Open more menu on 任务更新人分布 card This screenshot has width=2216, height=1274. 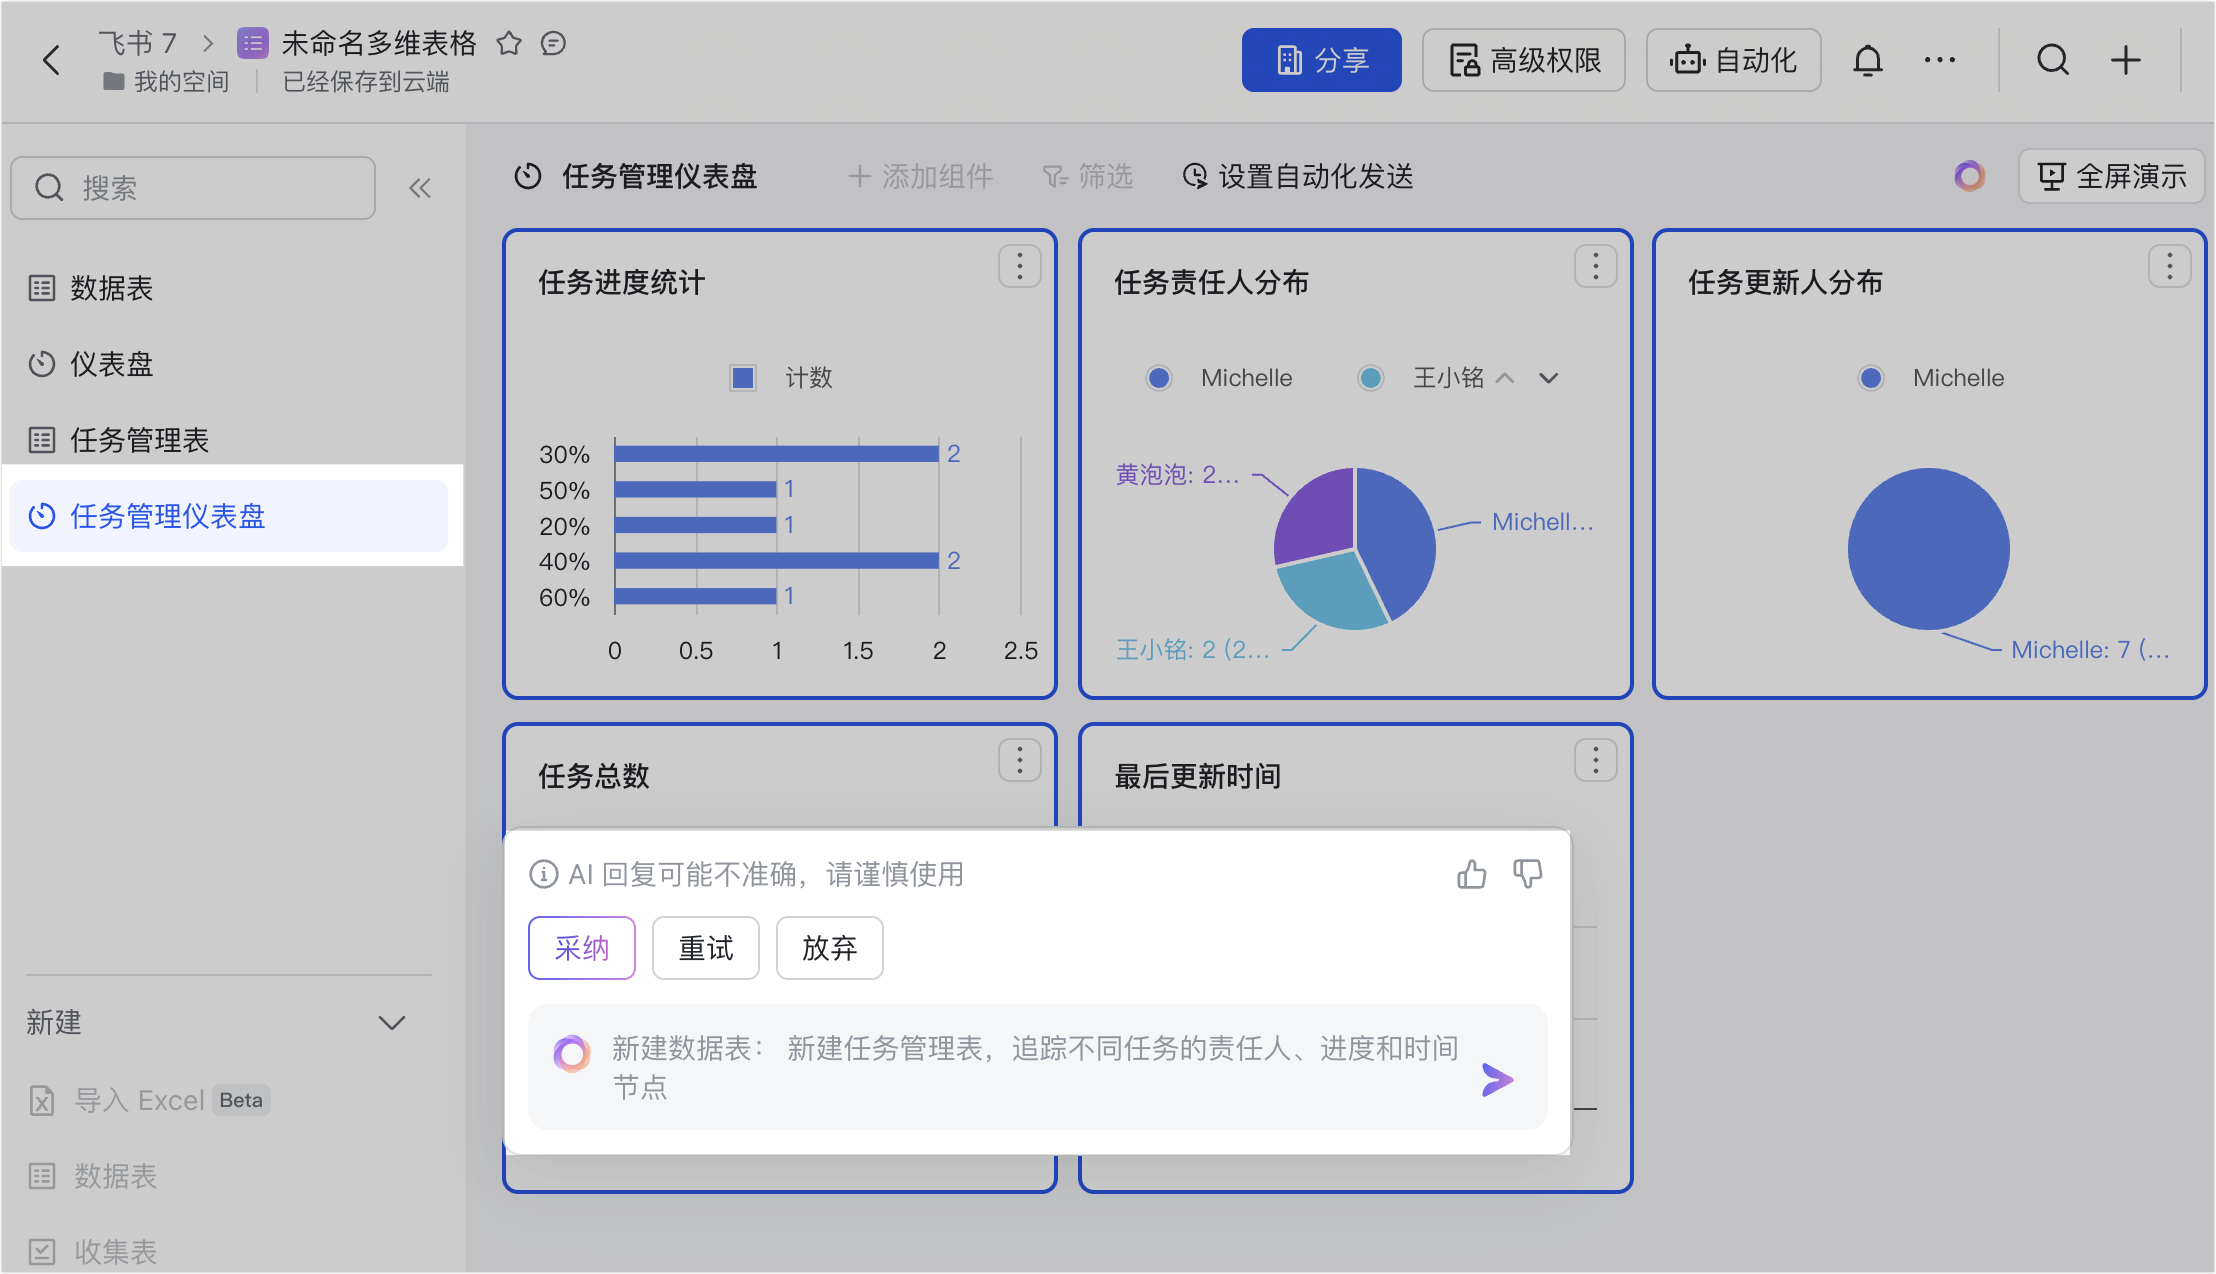click(2170, 267)
